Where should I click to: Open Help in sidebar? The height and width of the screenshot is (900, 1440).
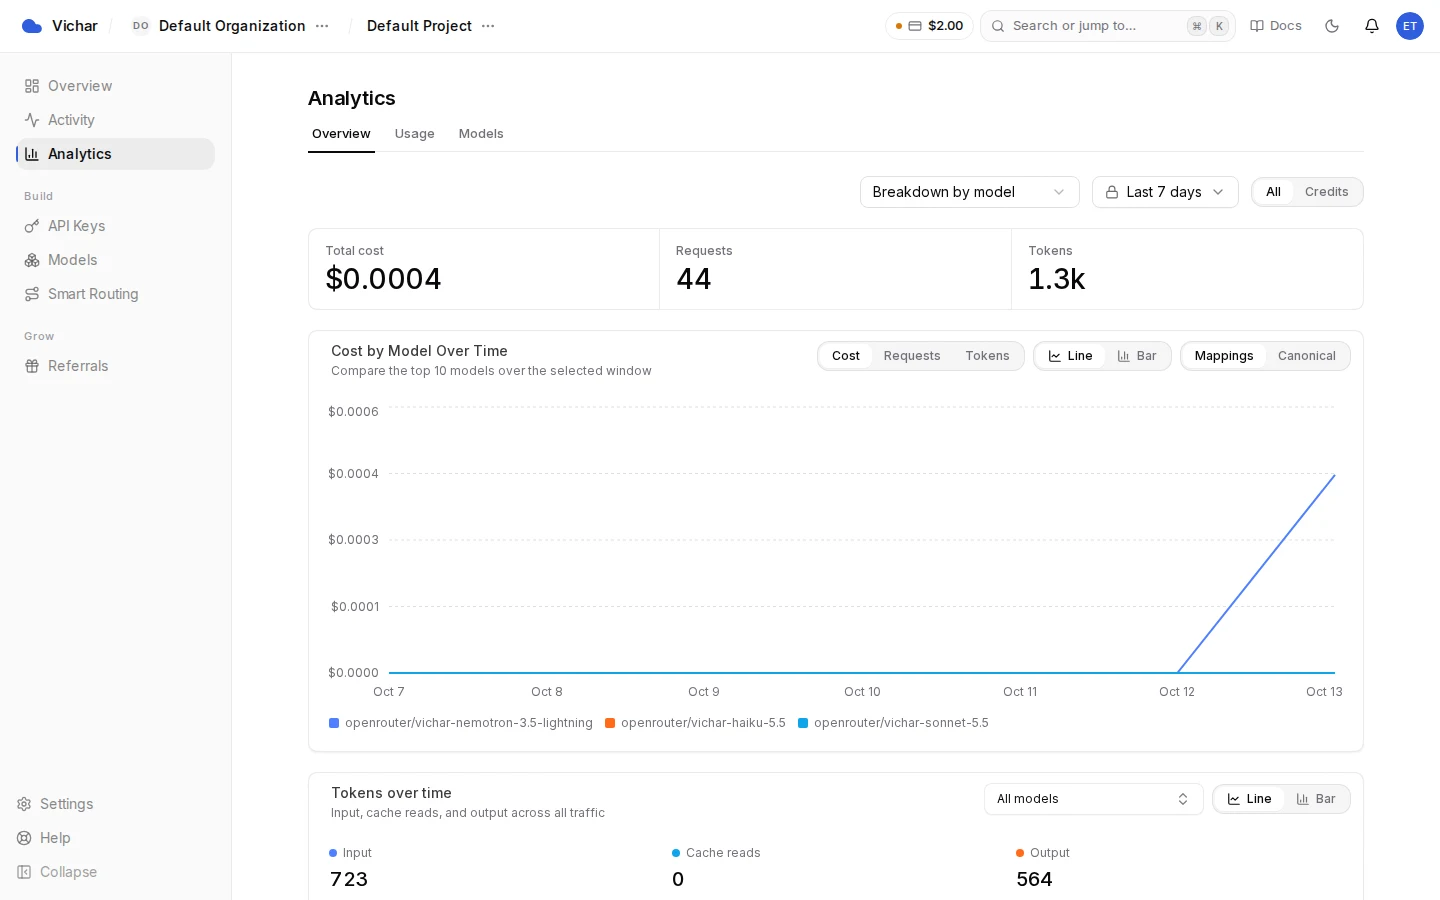coord(44,838)
